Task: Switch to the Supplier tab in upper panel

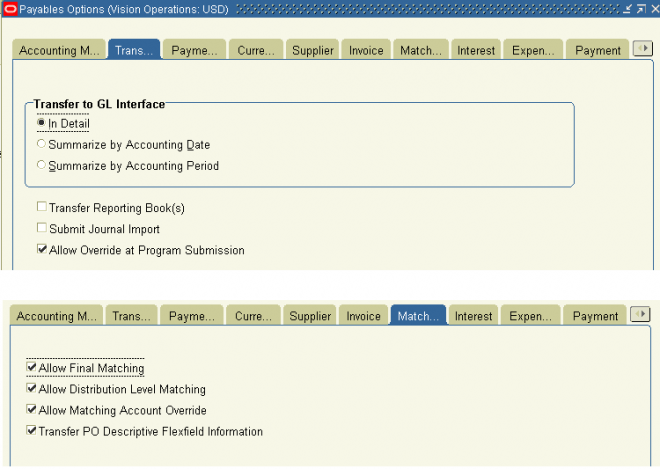Action: click(313, 50)
